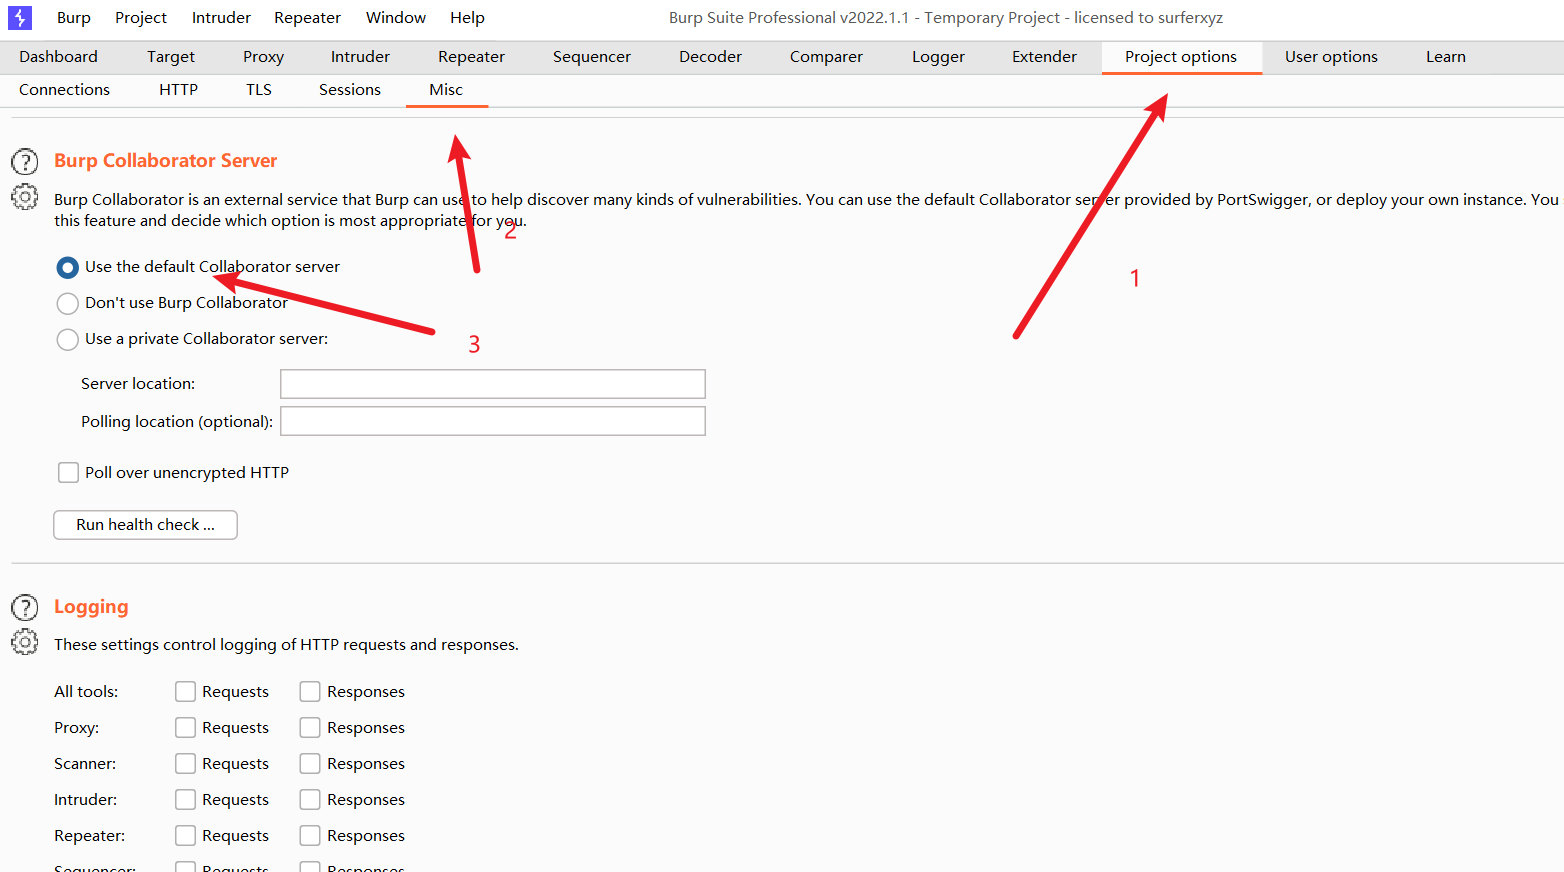1564x872 pixels.
Task: Open the Sessions sub-tab
Action: point(350,90)
